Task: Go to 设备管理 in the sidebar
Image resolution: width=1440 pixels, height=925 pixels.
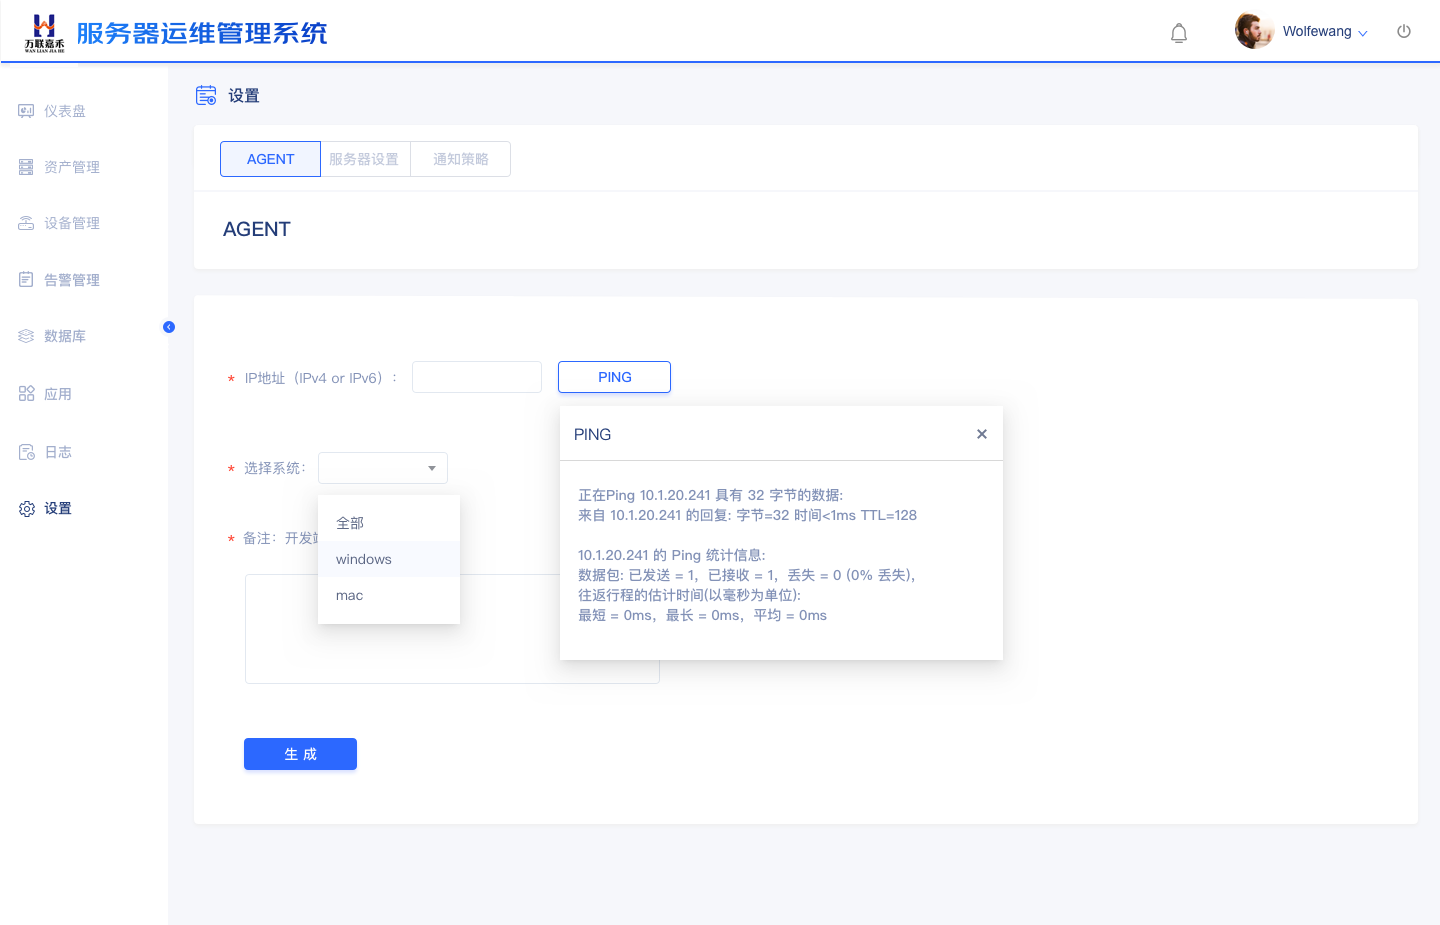Action: [71, 223]
